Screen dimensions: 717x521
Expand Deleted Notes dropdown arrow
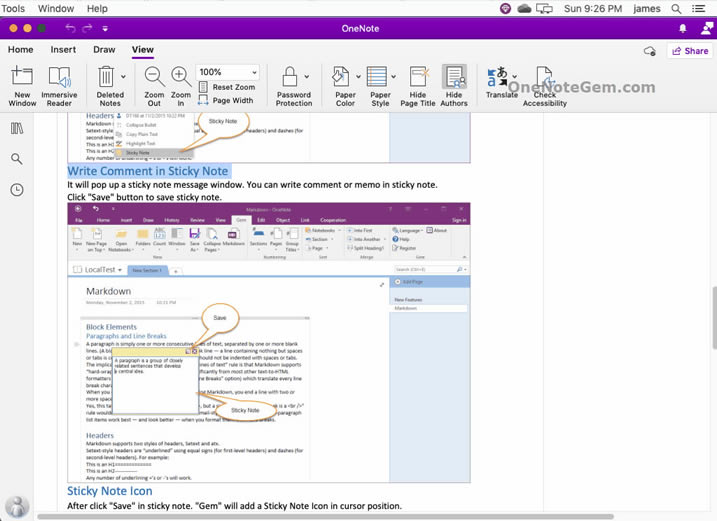123,76
